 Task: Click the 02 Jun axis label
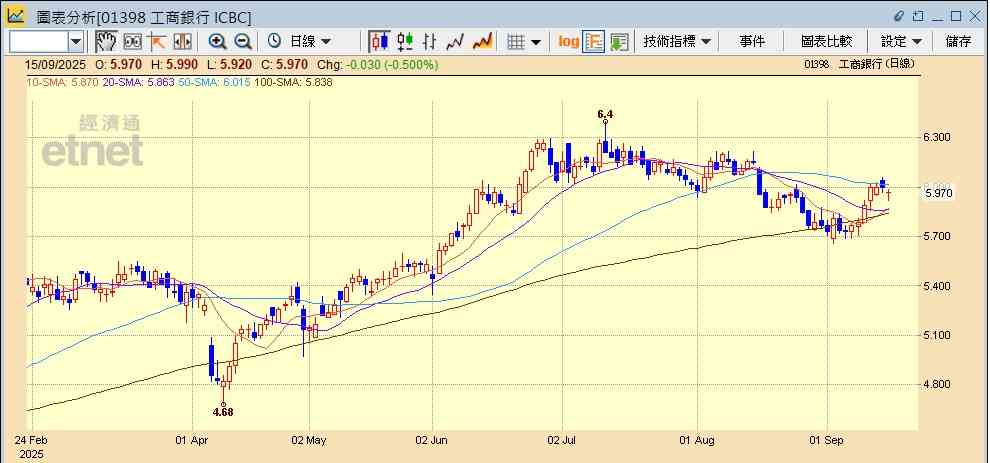[x=433, y=440]
